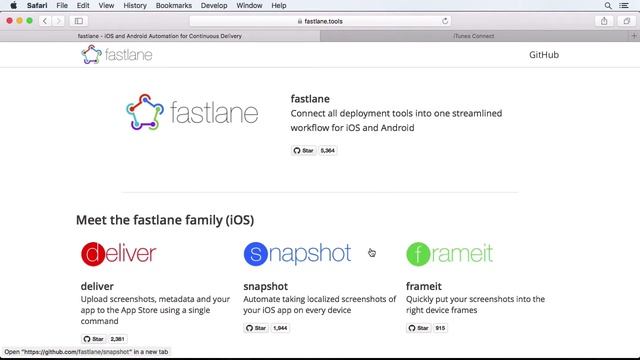This screenshot has width=640, height=360.
Task: Open the Safari share button
Action: pos(604,21)
